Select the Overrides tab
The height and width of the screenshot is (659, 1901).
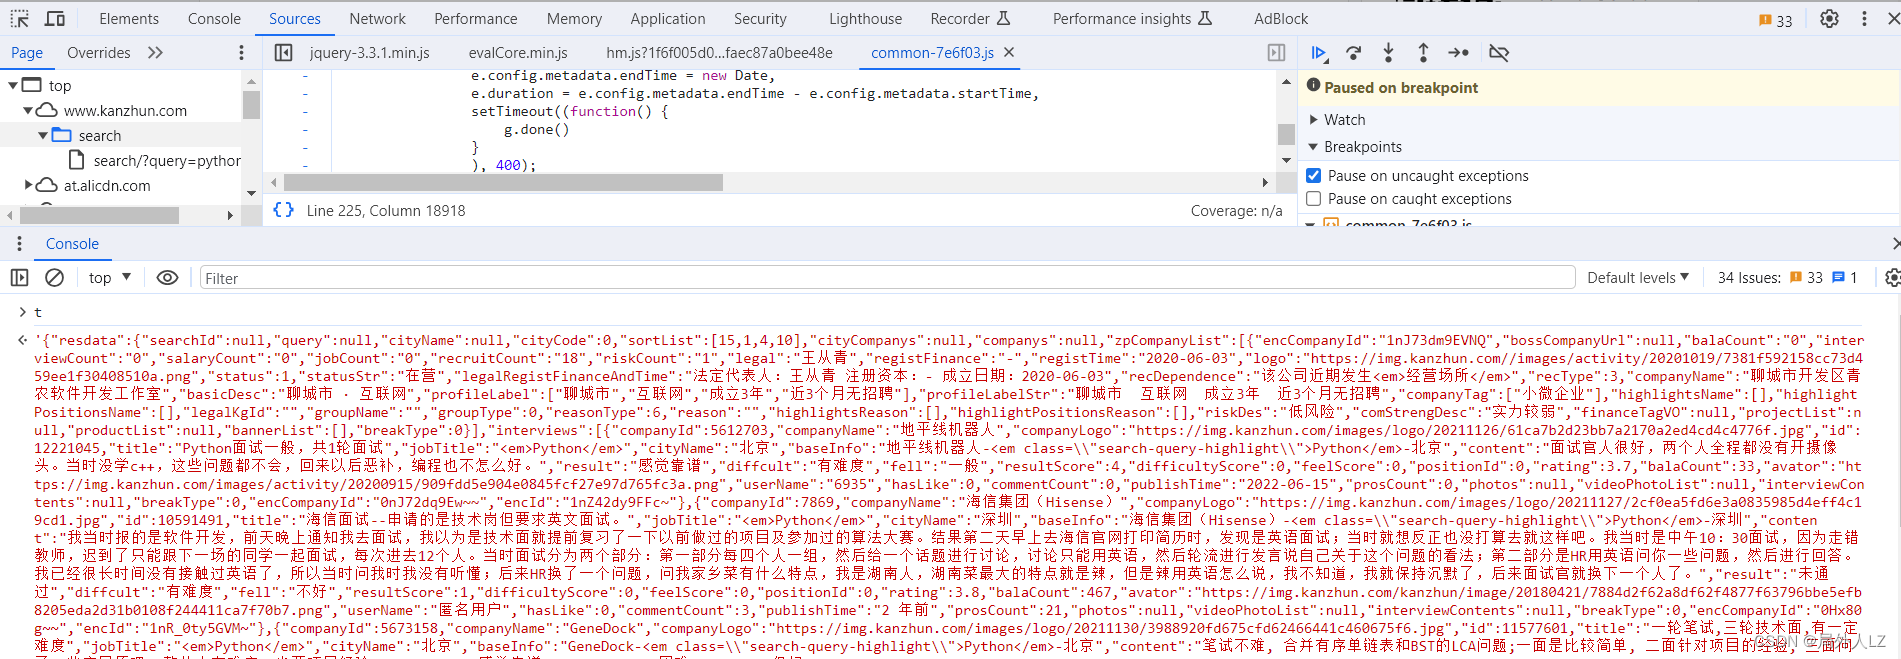[x=98, y=53]
